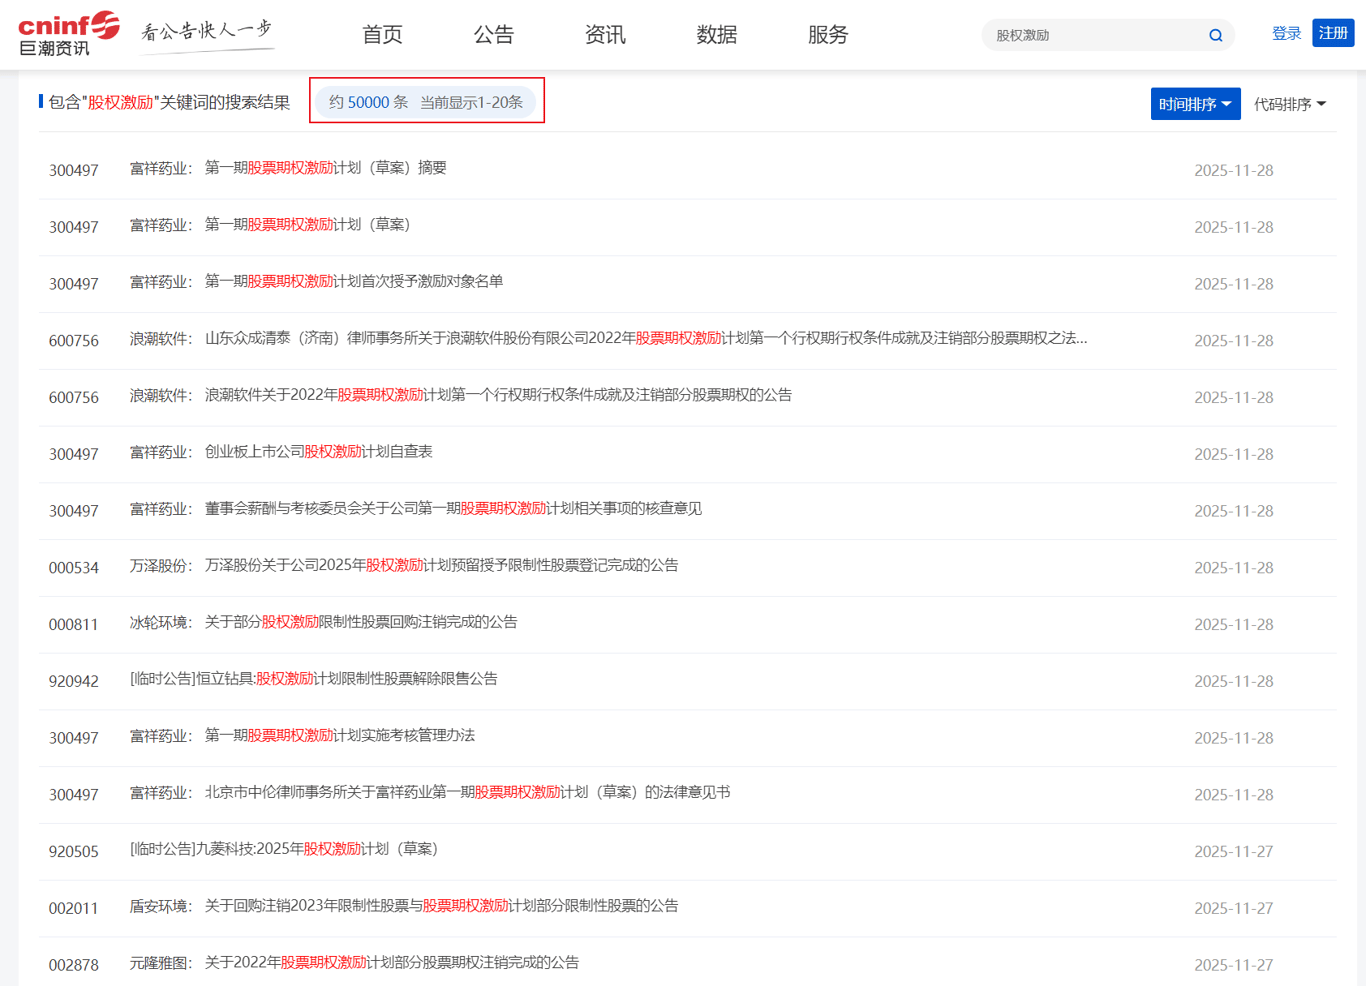Open 关于部分股权激励限制性股票回购注销完成的公告
Image resolution: width=1366 pixels, height=986 pixels.
point(361,622)
